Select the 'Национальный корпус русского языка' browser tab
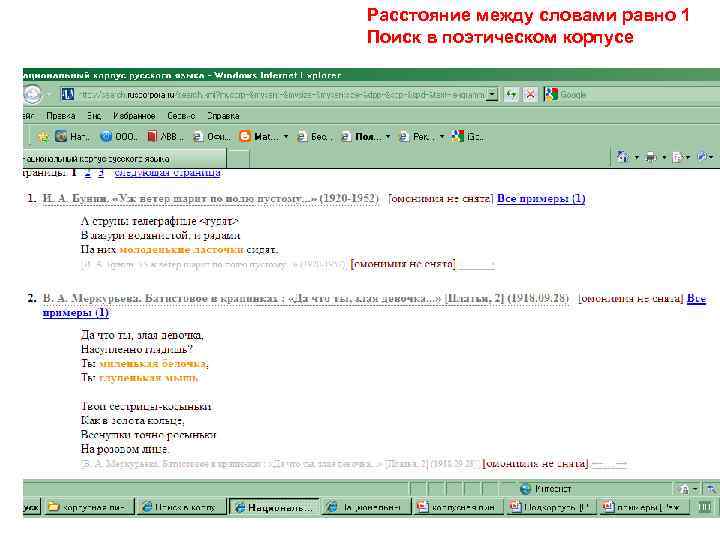This screenshot has height=540, width=720. pyautogui.click(x=124, y=159)
